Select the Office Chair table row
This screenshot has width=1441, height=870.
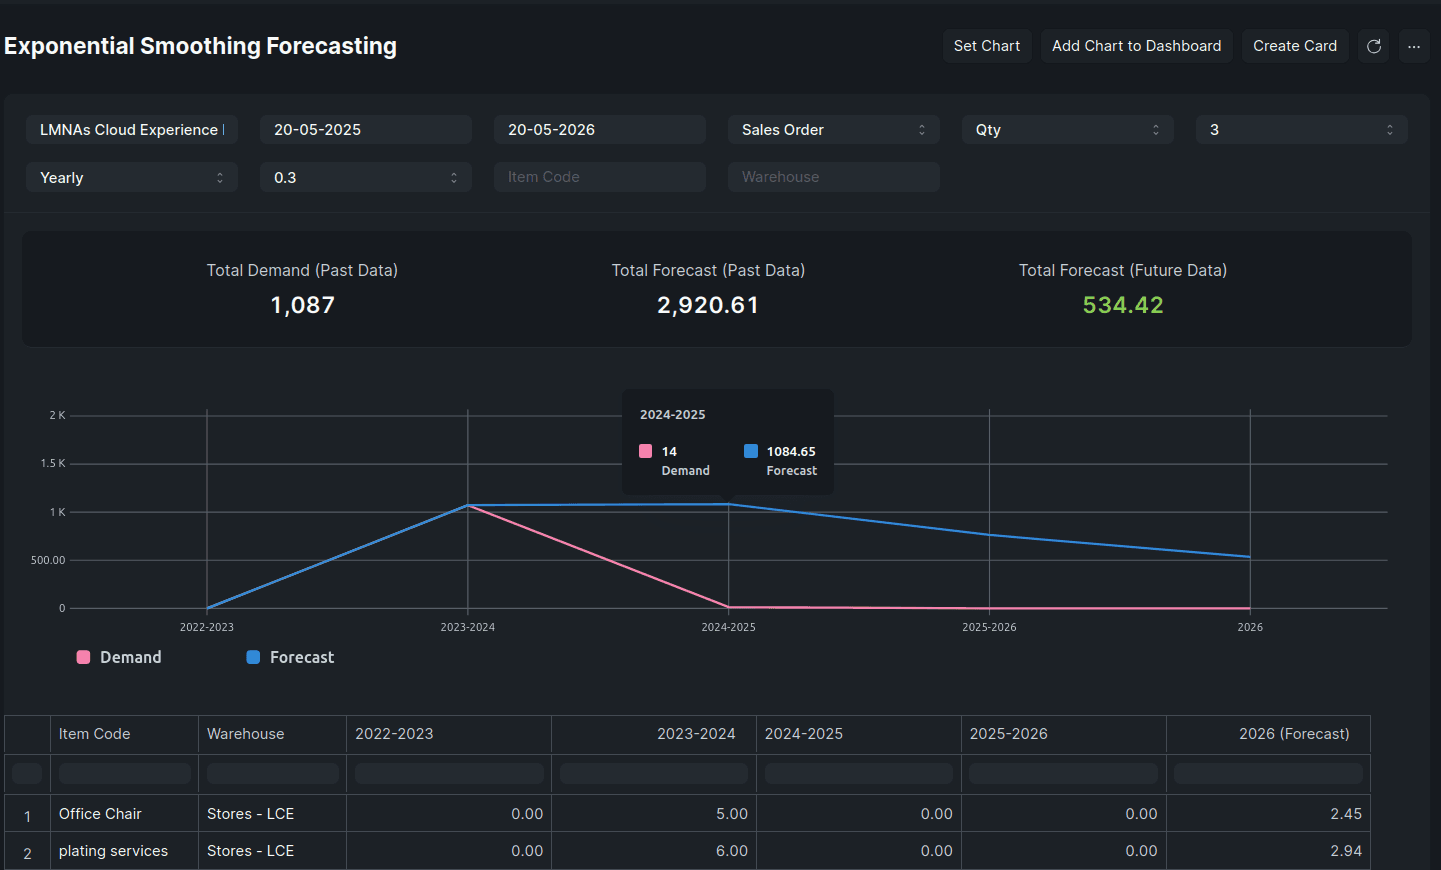coord(100,814)
